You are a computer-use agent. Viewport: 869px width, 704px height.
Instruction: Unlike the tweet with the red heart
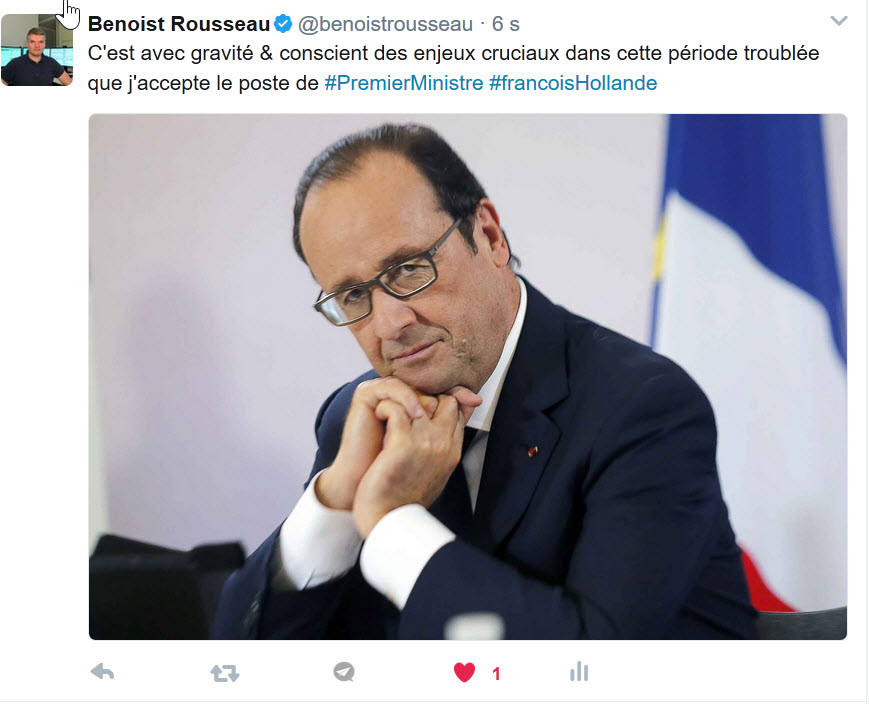[x=464, y=672]
